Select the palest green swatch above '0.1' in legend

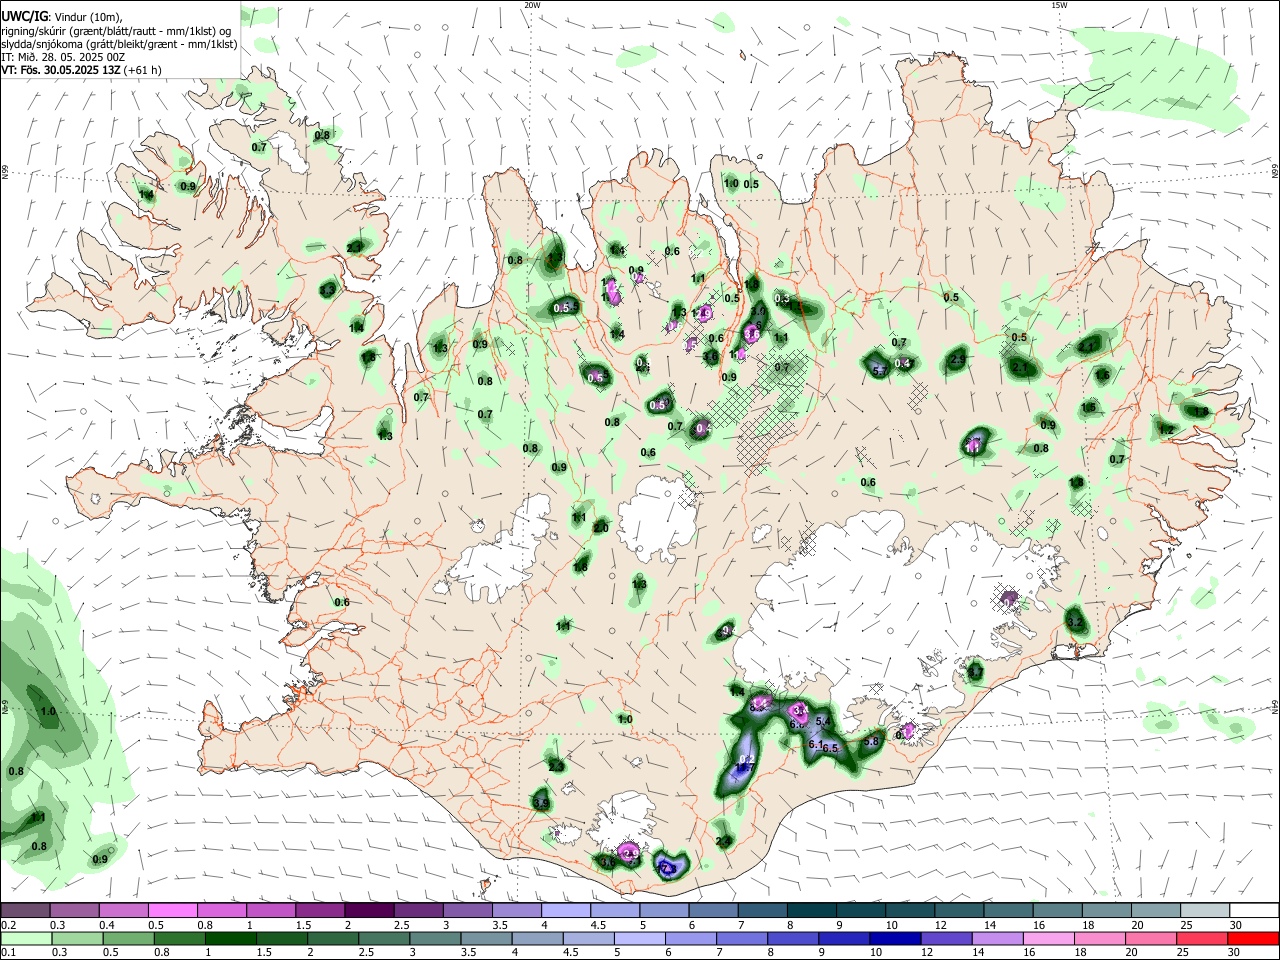pyautogui.click(x=25, y=939)
